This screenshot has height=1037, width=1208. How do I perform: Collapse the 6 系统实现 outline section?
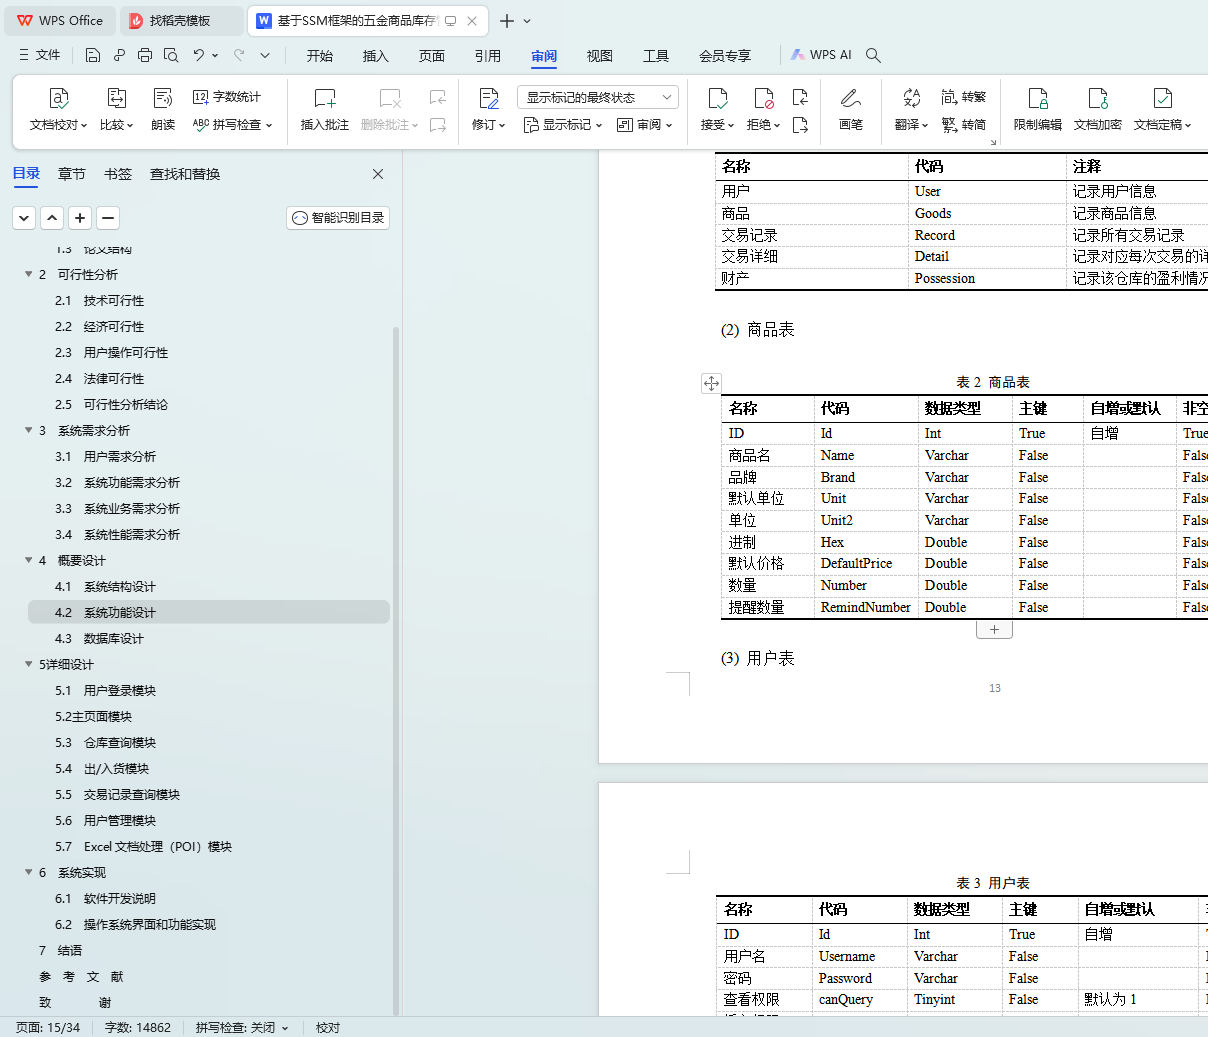29,872
